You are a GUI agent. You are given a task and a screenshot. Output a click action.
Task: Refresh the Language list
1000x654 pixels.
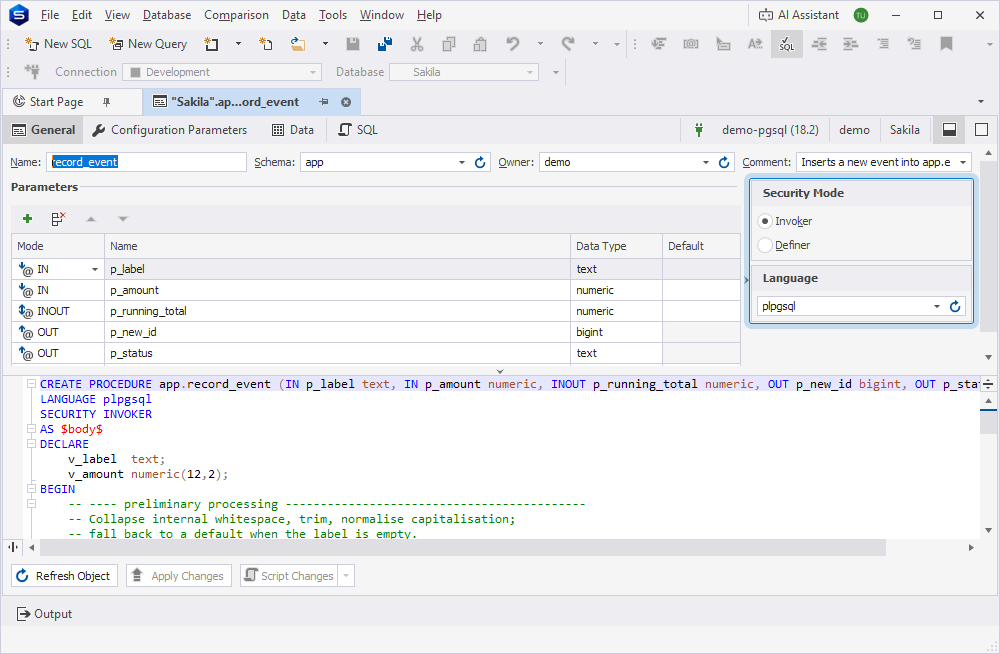tap(955, 306)
